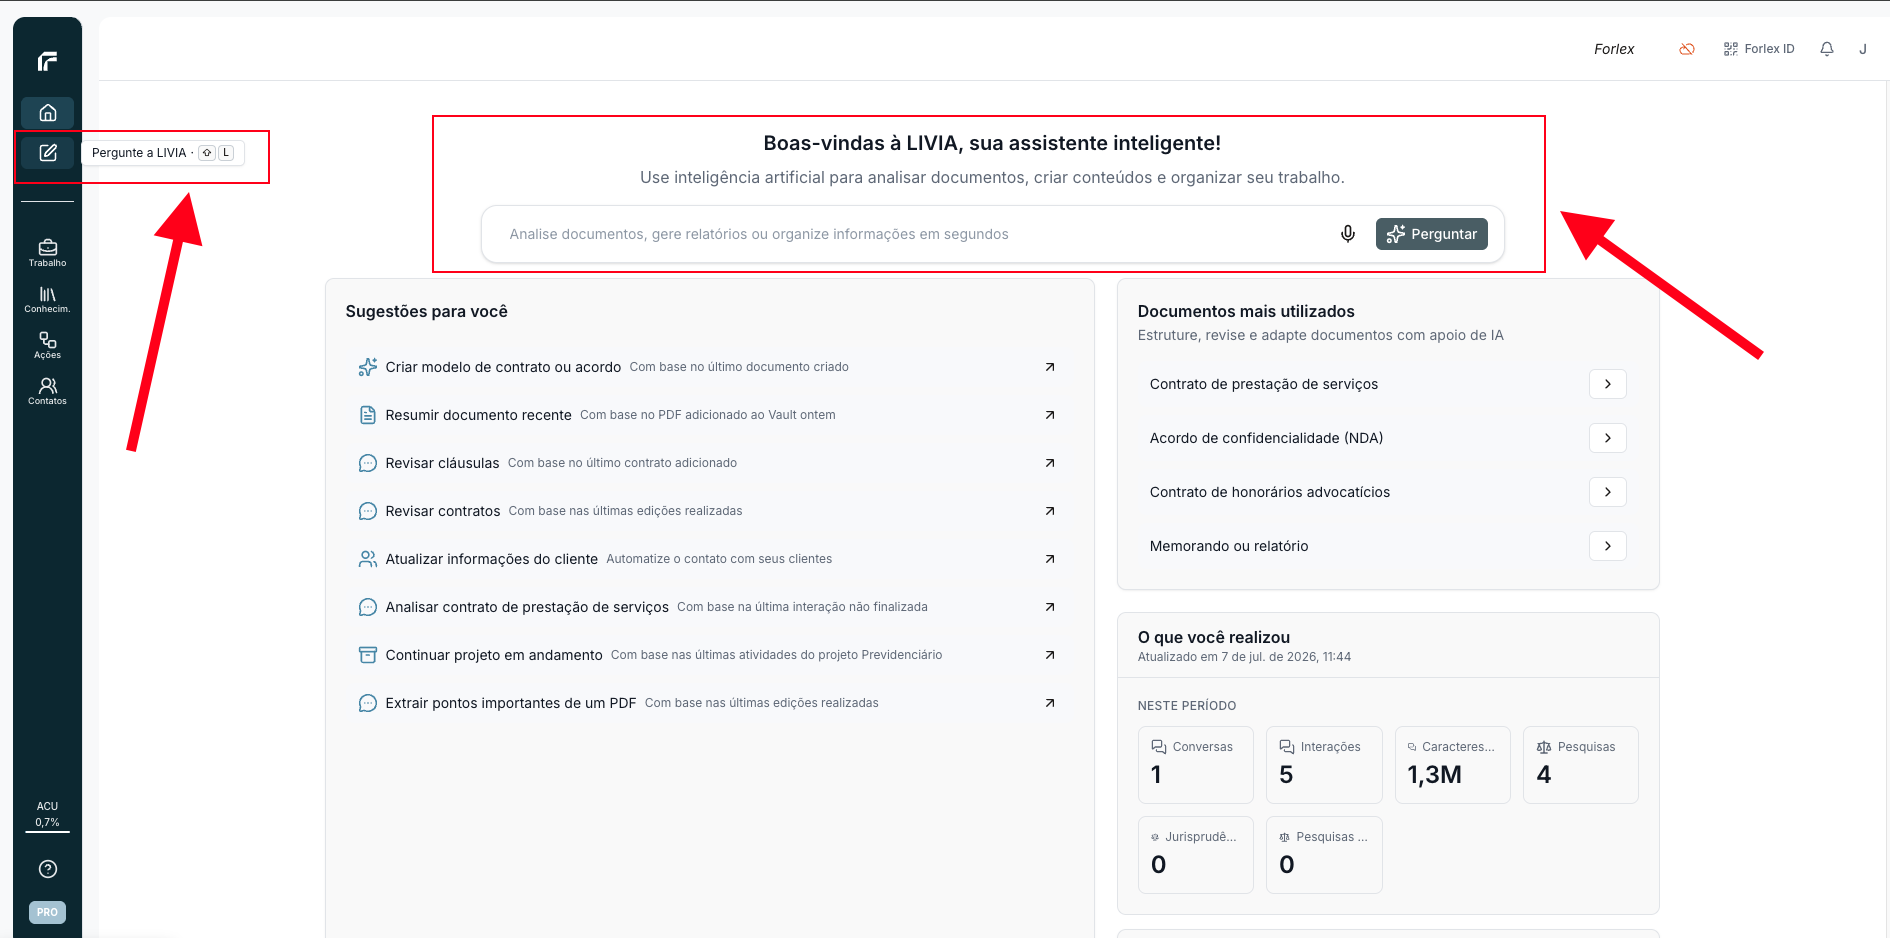Expand Contrato de prestação de serviços chevron

tap(1608, 384)
